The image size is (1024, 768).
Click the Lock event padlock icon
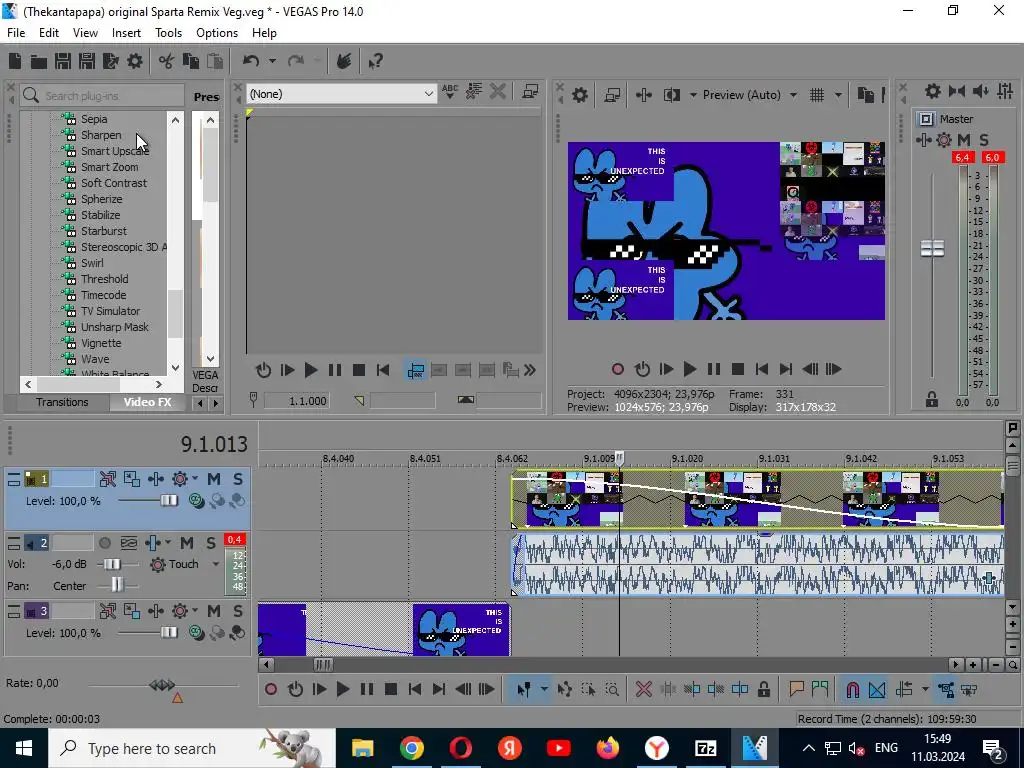tap(763, 689)
